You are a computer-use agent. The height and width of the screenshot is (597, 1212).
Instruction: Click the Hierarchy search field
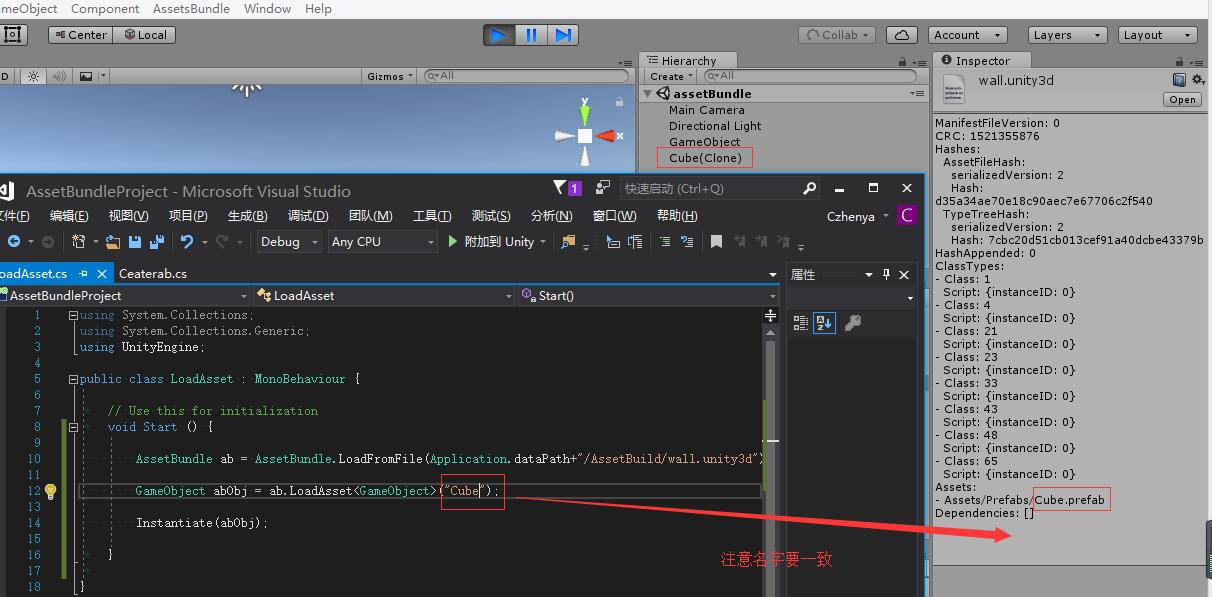pyautogui.click(x=809, y=76)
